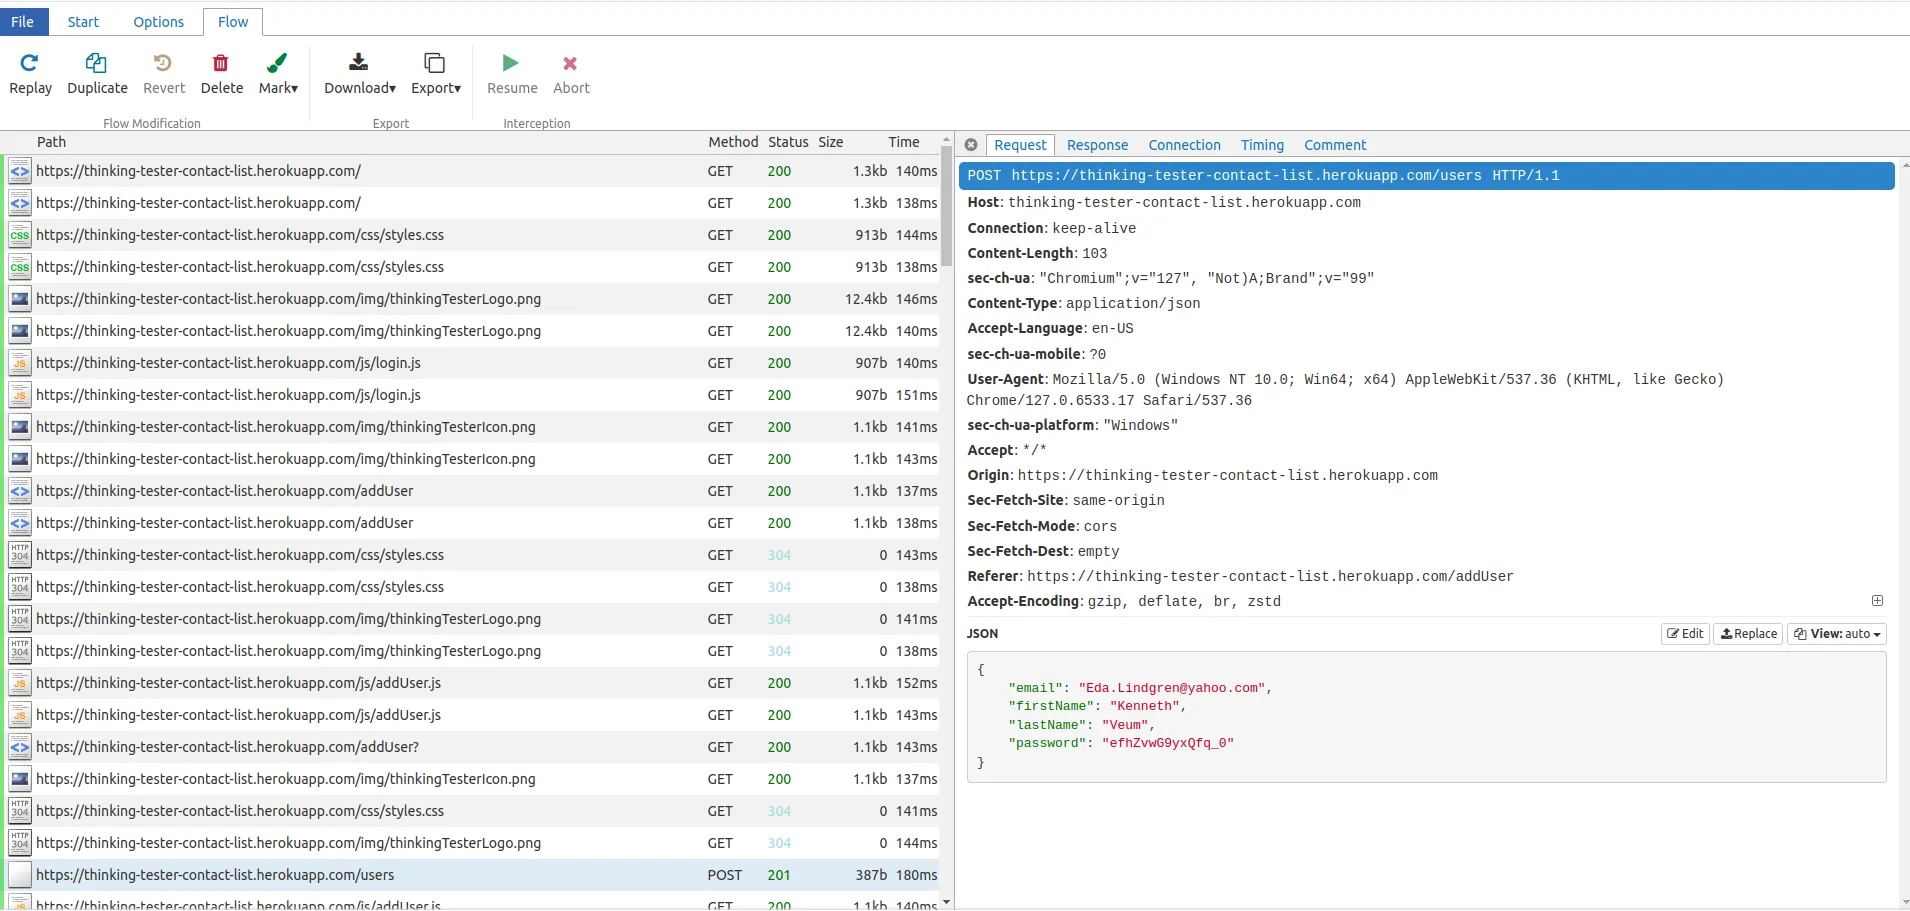Select the Request tab

tap(1020, 145)
